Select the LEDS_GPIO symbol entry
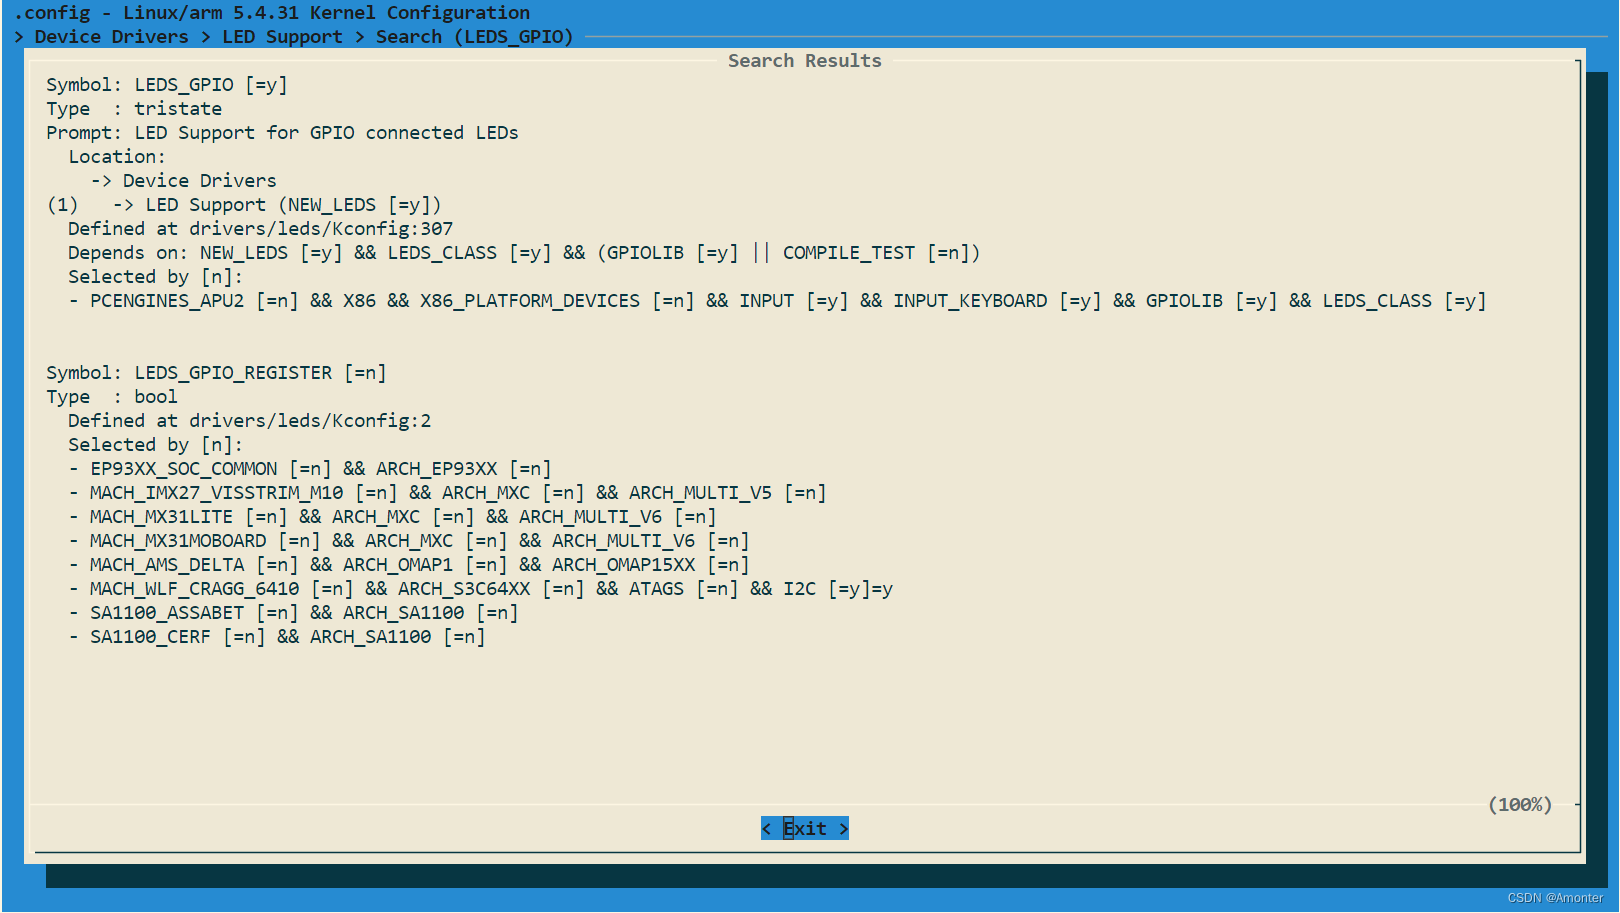This screenshot has height=913, width=1620. click(167, 84)
